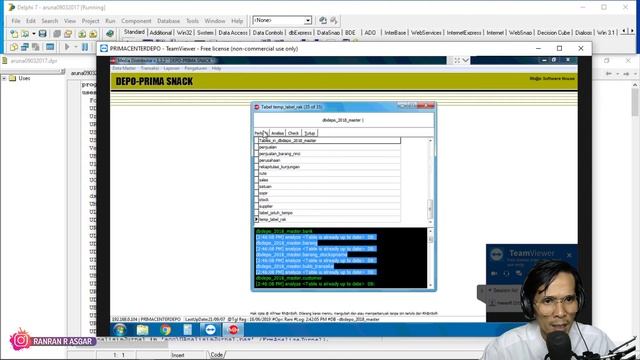The width and height of the screenshot is (640, 360).
Task: Click the Pause icon in Delphi toolbar
Action: [x=85, y=47]
